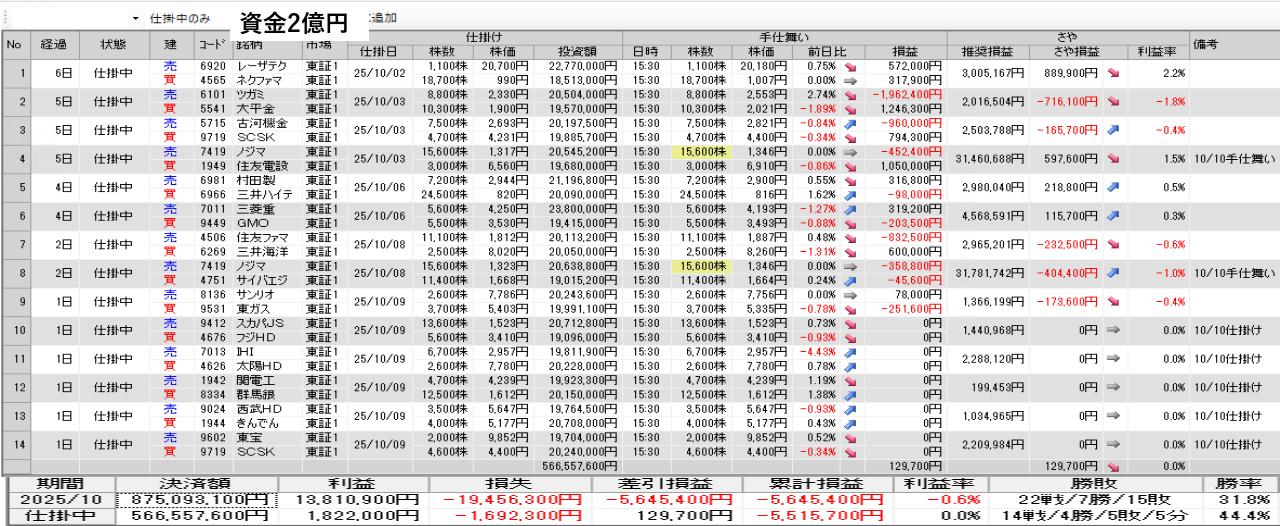Toggle the 仕掛中のみ filter in the toolbar
The width and height of the screenshot is (1280, 526).
(180, 19)
